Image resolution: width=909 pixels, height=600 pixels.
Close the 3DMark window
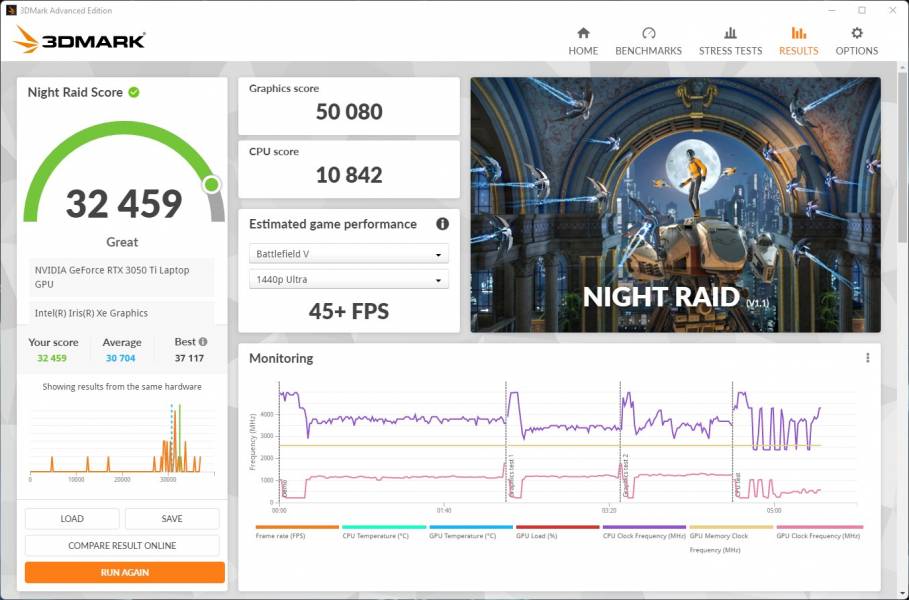click(x=893, y=10)
